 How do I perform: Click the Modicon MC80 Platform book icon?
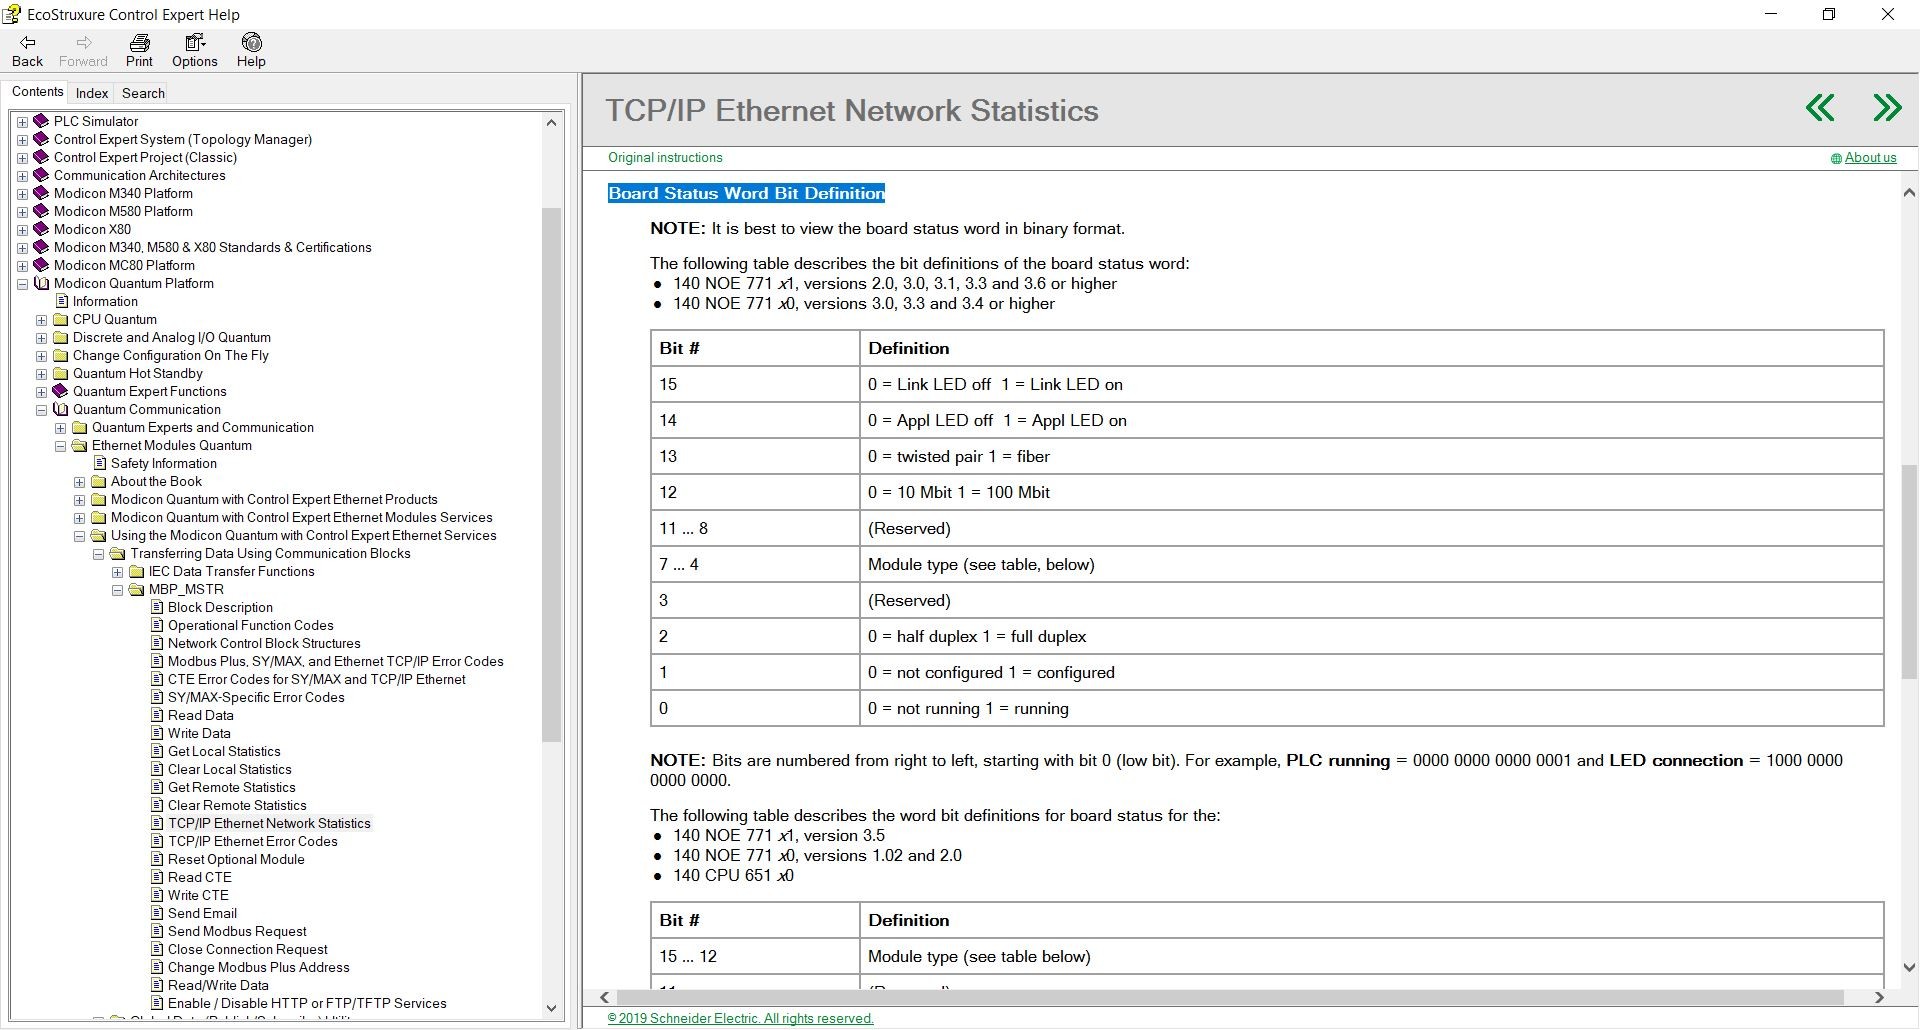pyautogui.click(x=41, y=265)
